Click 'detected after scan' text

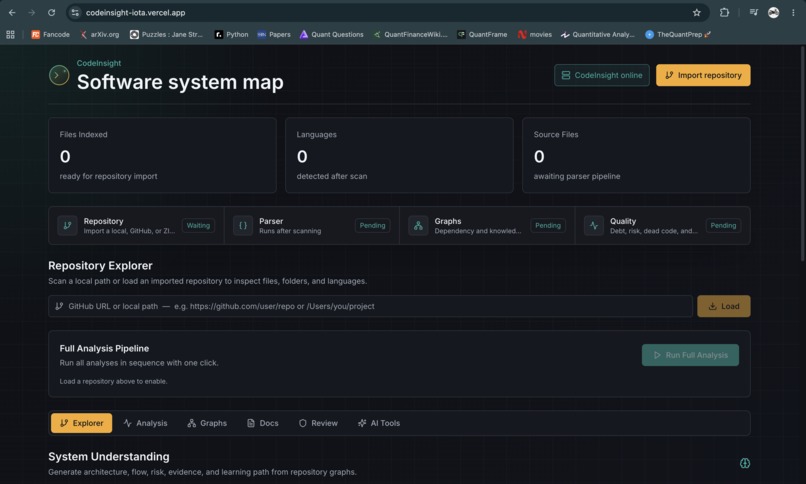pyautogui.click(x=332, y=176)
